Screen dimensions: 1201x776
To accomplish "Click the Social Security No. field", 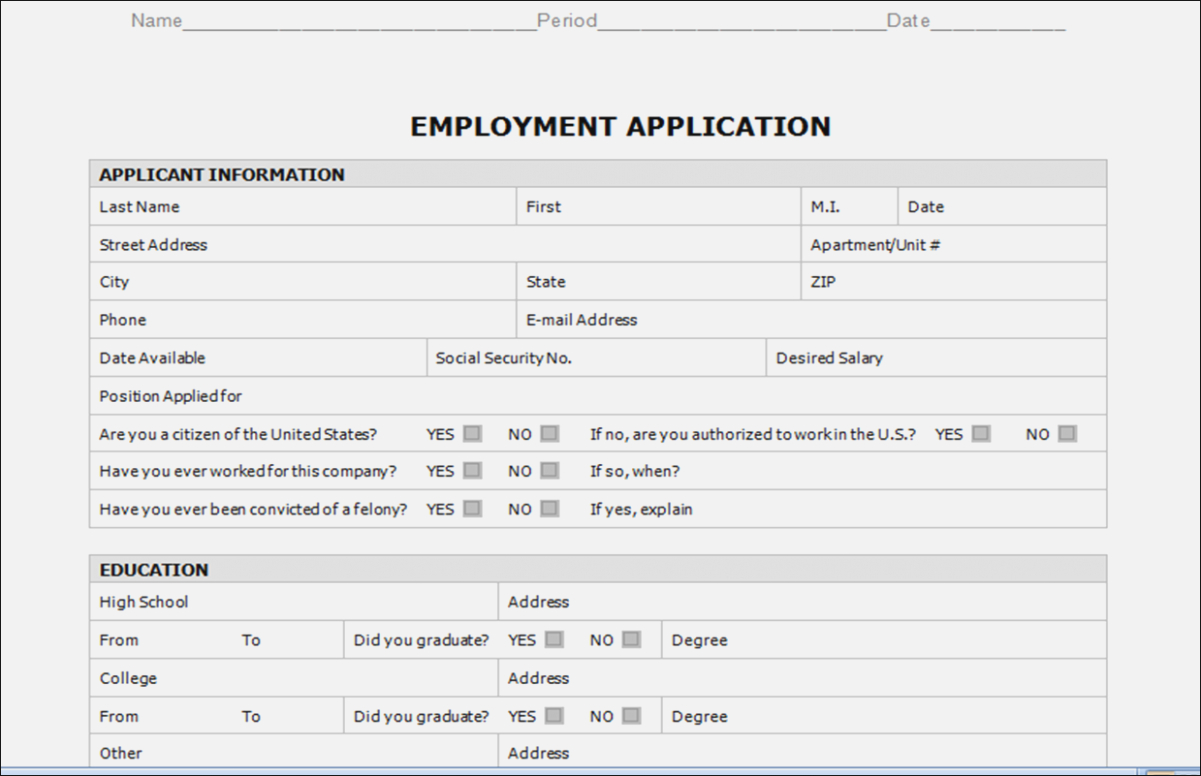I will coord(596,357).
